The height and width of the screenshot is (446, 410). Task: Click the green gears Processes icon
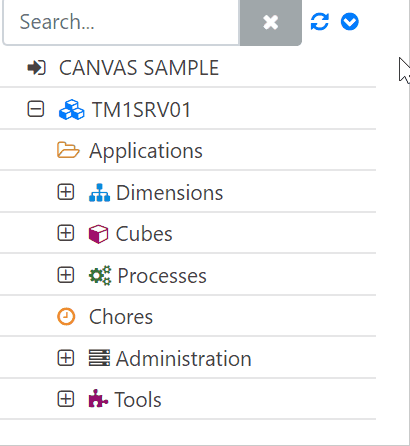(x=100, y=275)
